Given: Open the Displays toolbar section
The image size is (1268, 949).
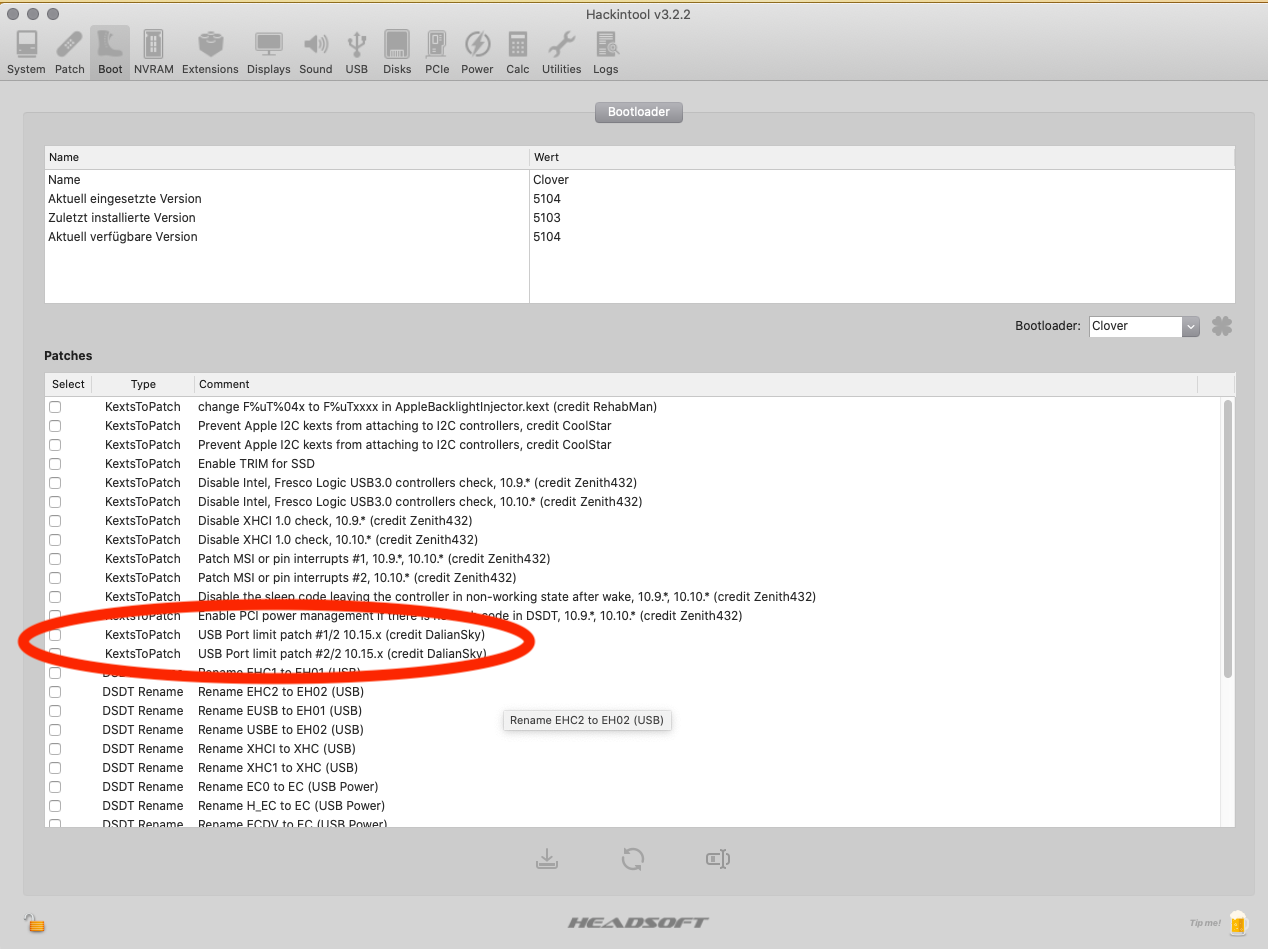Looking at the screenshot, I should [x=268, y=53].
